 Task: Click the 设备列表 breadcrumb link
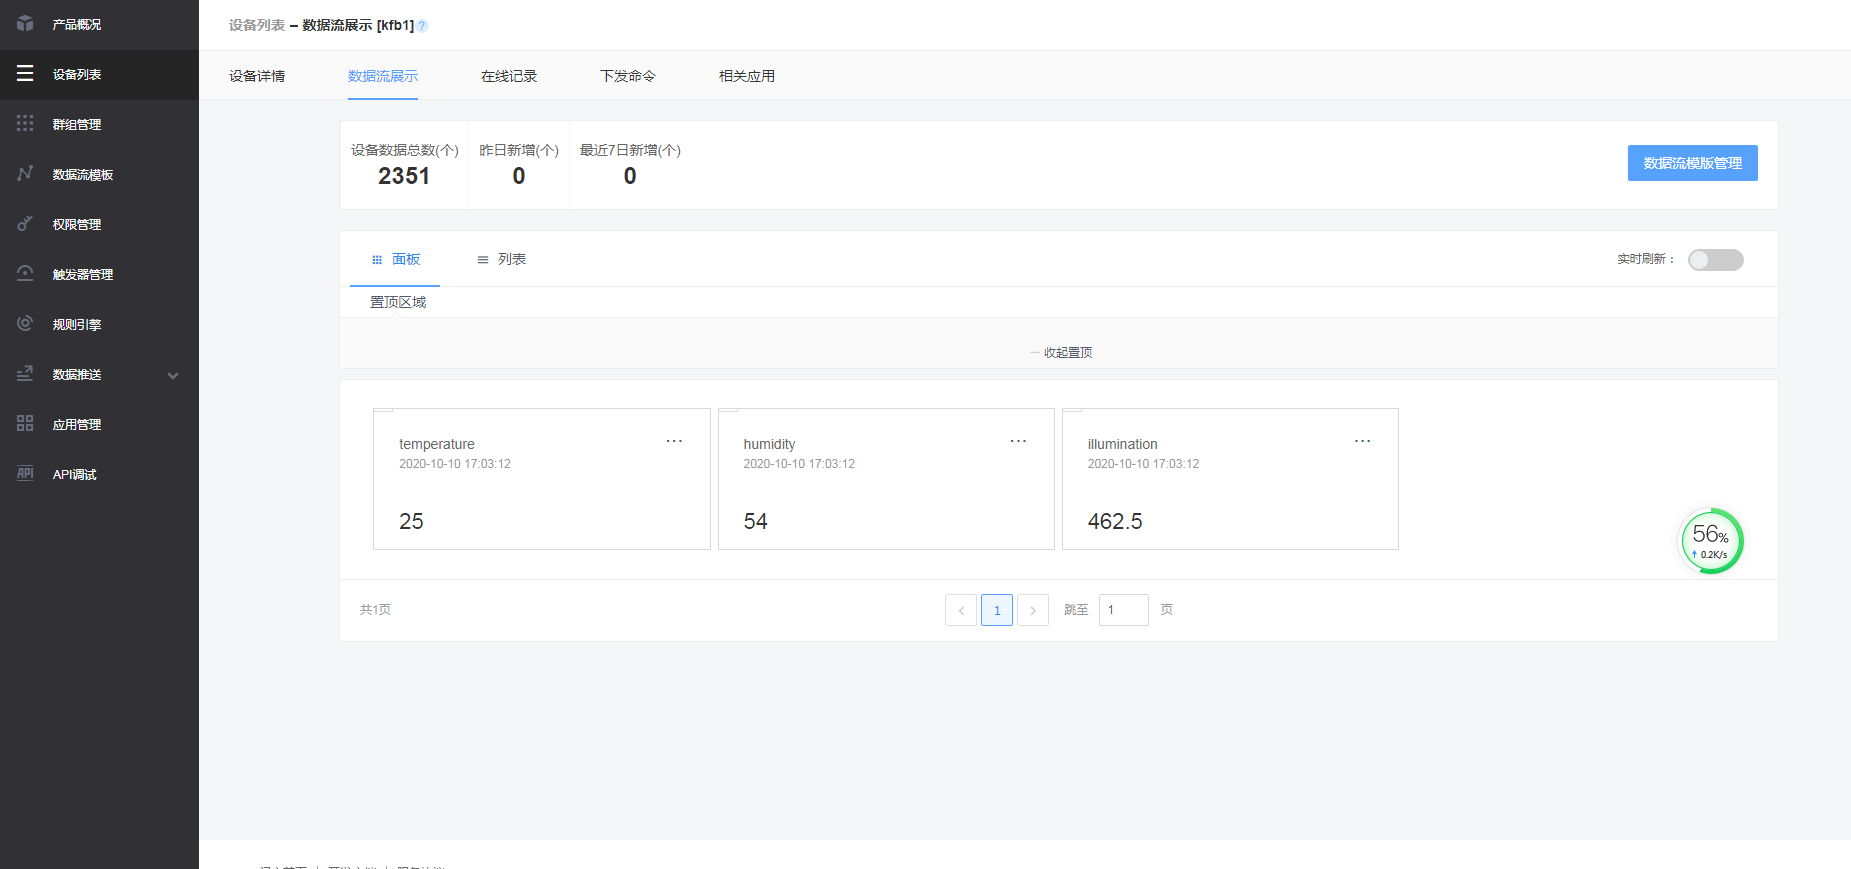pos(257,25)
